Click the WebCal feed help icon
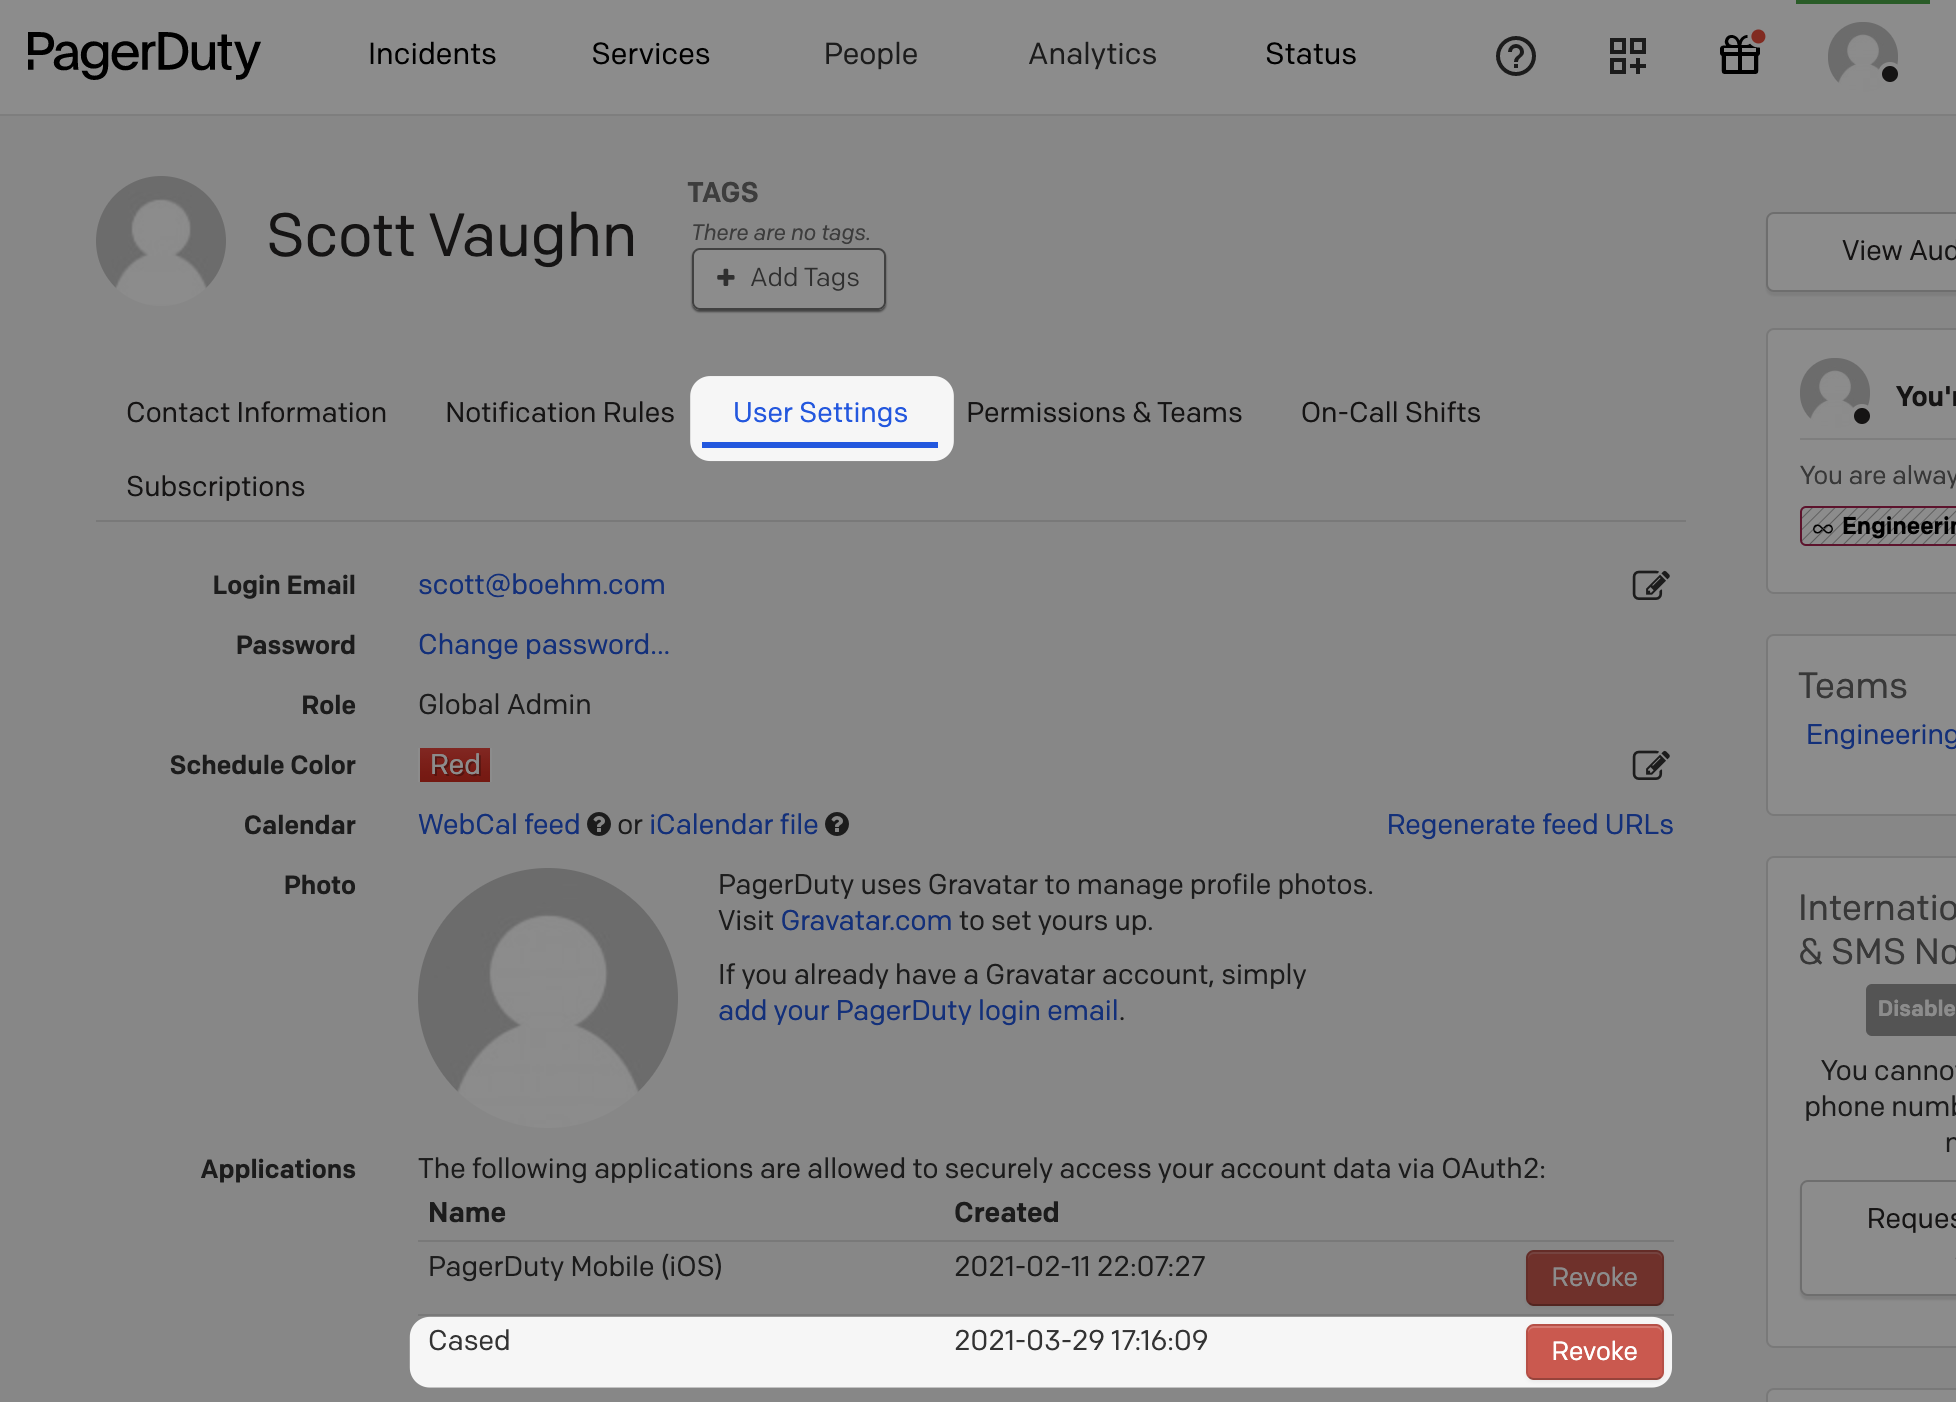Screen dimensions: 1956x1402 [598, 824]
